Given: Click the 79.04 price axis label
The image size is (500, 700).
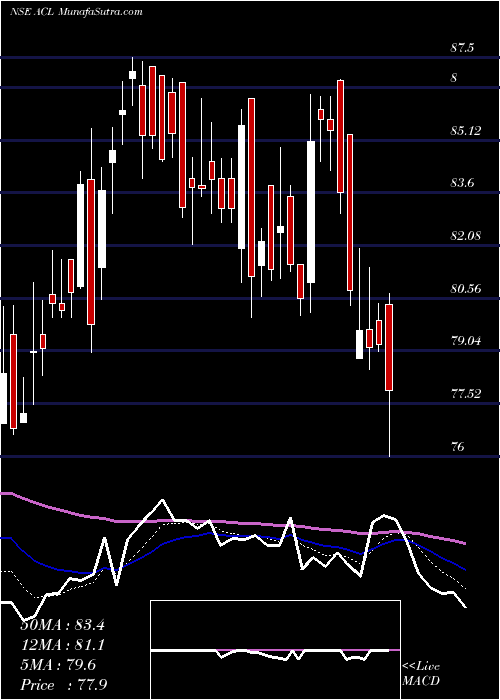Looking at the screenshot, I should pos(466,341).
